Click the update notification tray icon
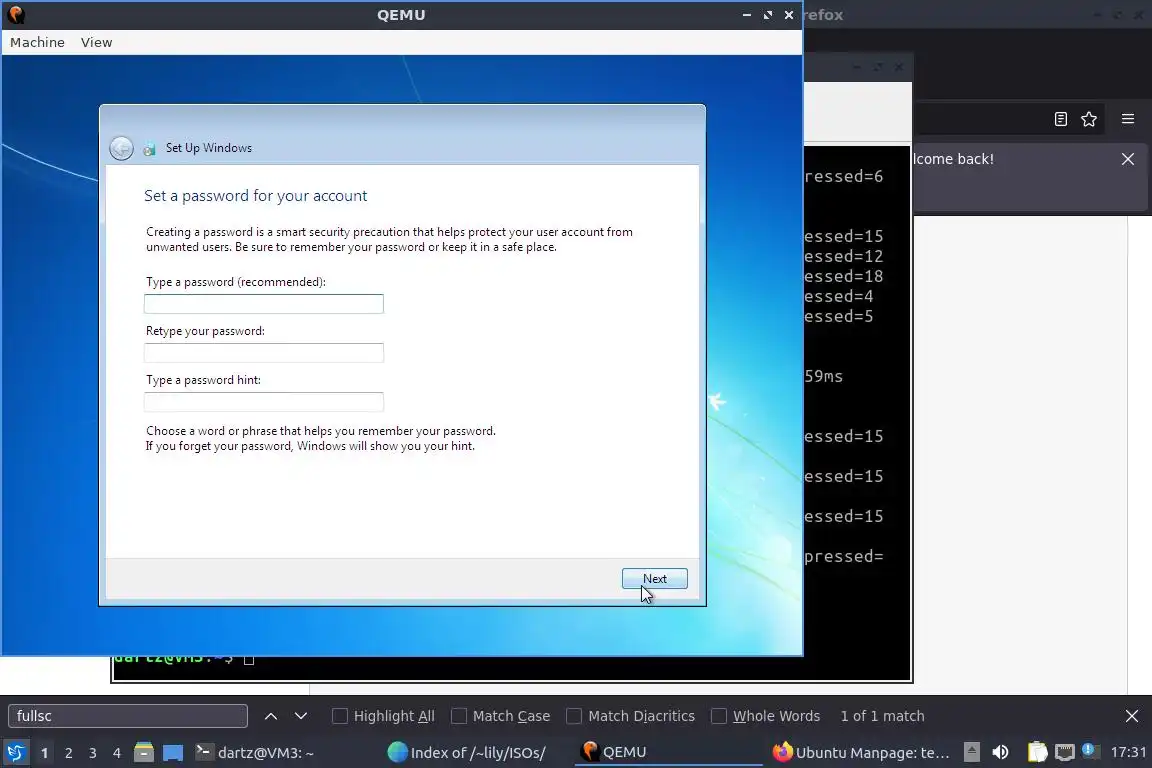 [1090, 751]
